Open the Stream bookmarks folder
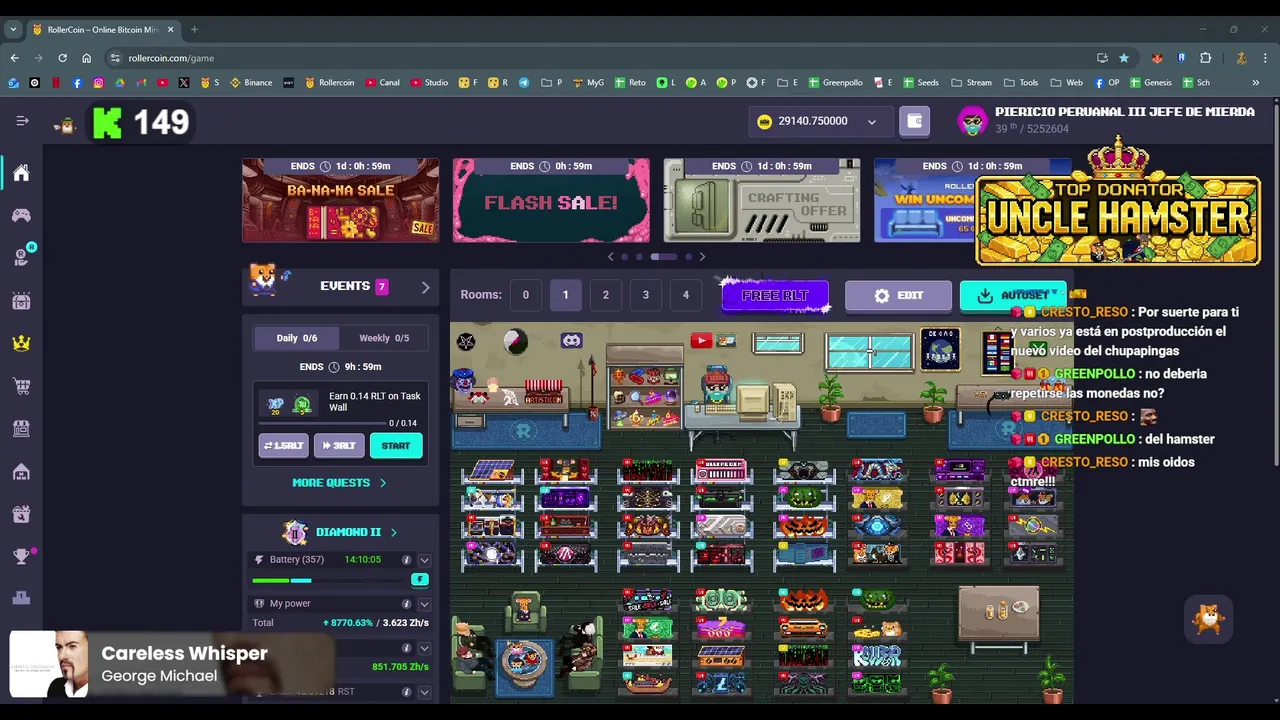The height and width of the screenshot is (720, 1280). [972, 82]
